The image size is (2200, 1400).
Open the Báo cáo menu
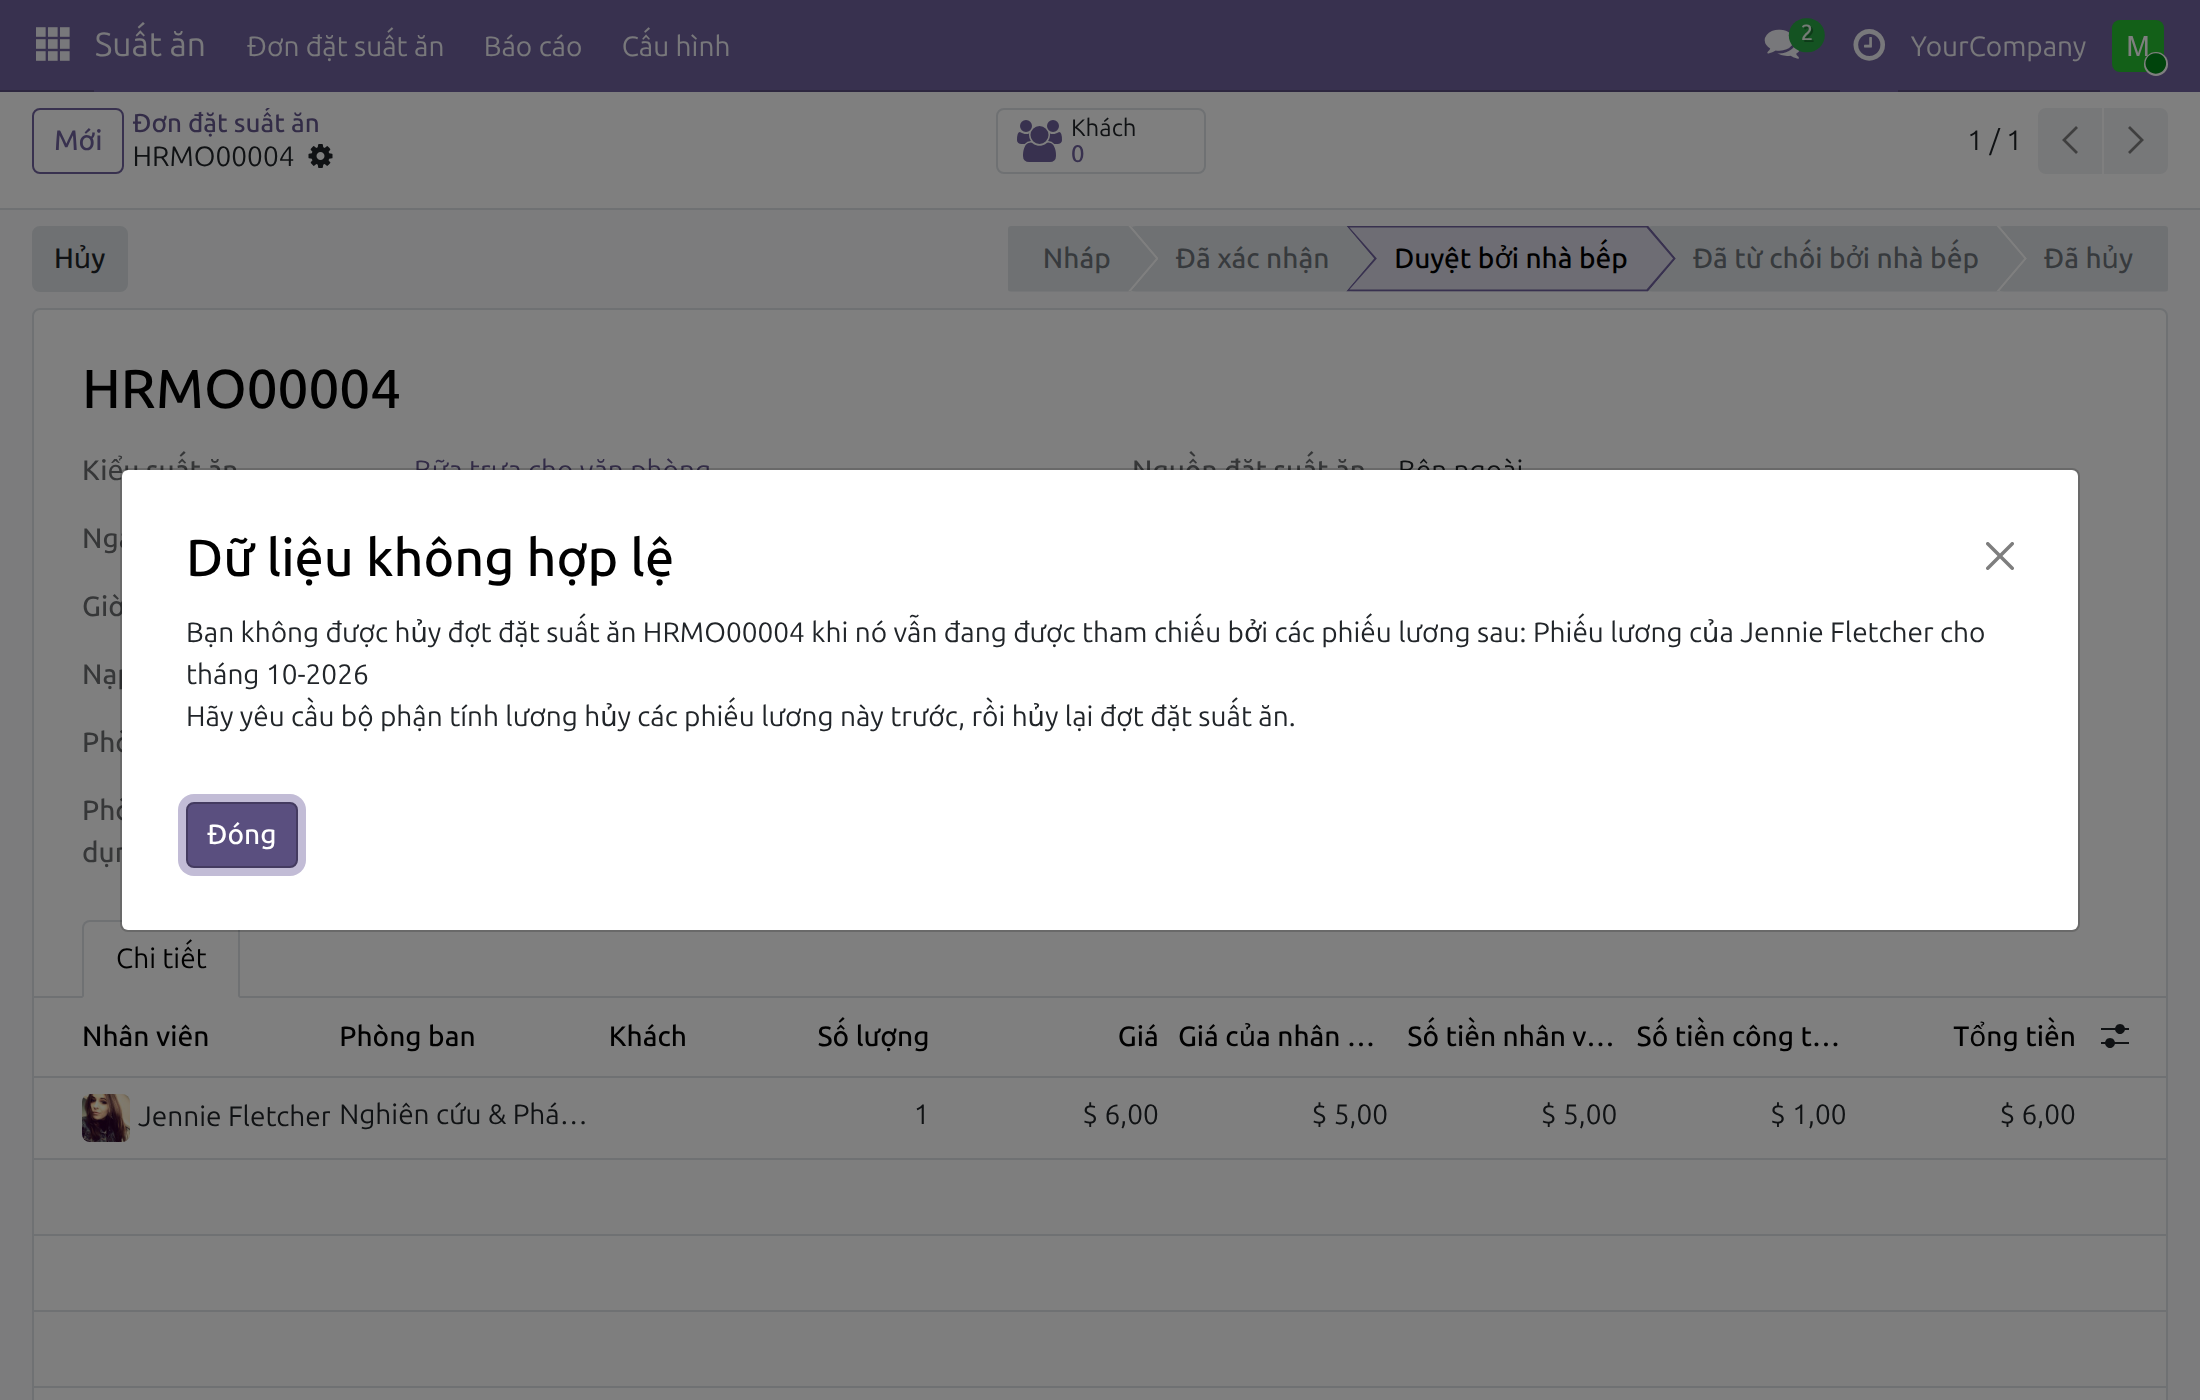(x=532, y=46)
